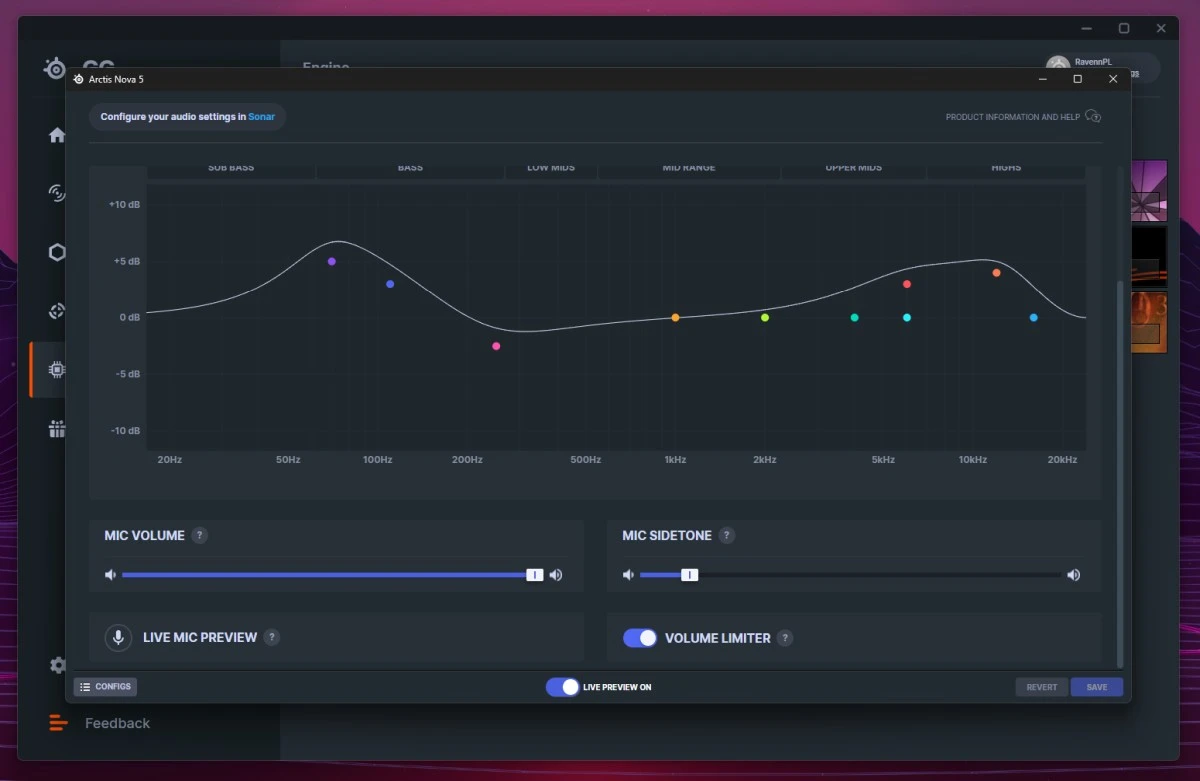Select the purple EQ point in the bass band
Viewport: 1200px width, 781px height.
click(x=332, y=261)
